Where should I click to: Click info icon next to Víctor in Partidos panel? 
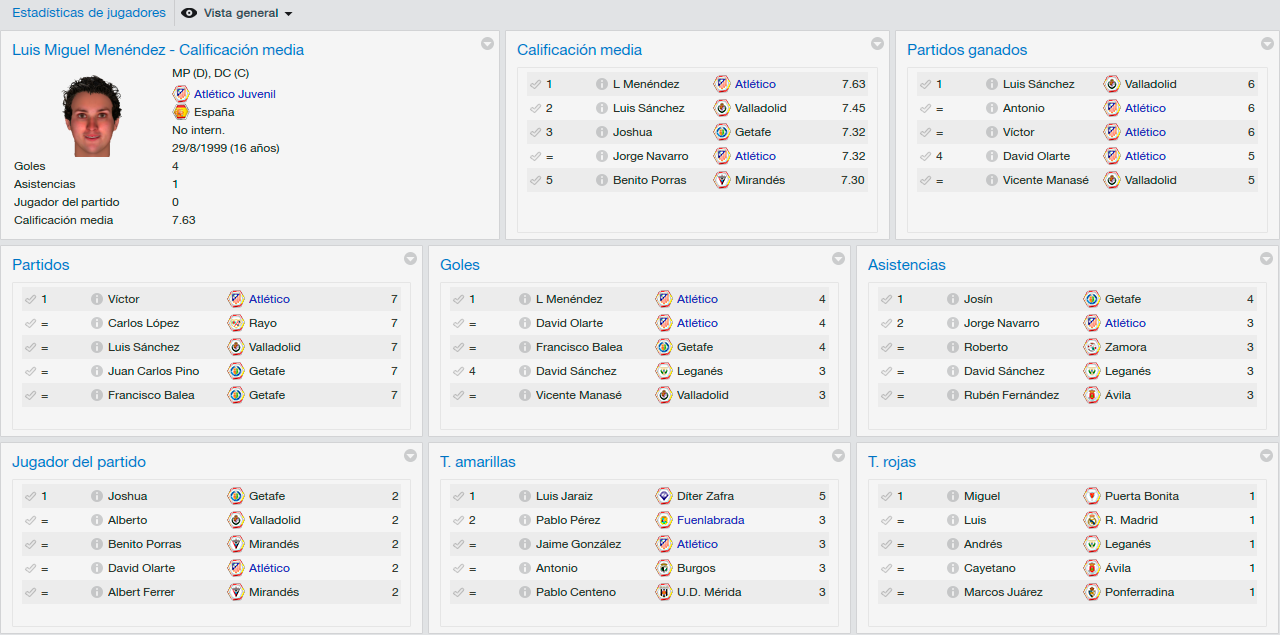point(97,300)
